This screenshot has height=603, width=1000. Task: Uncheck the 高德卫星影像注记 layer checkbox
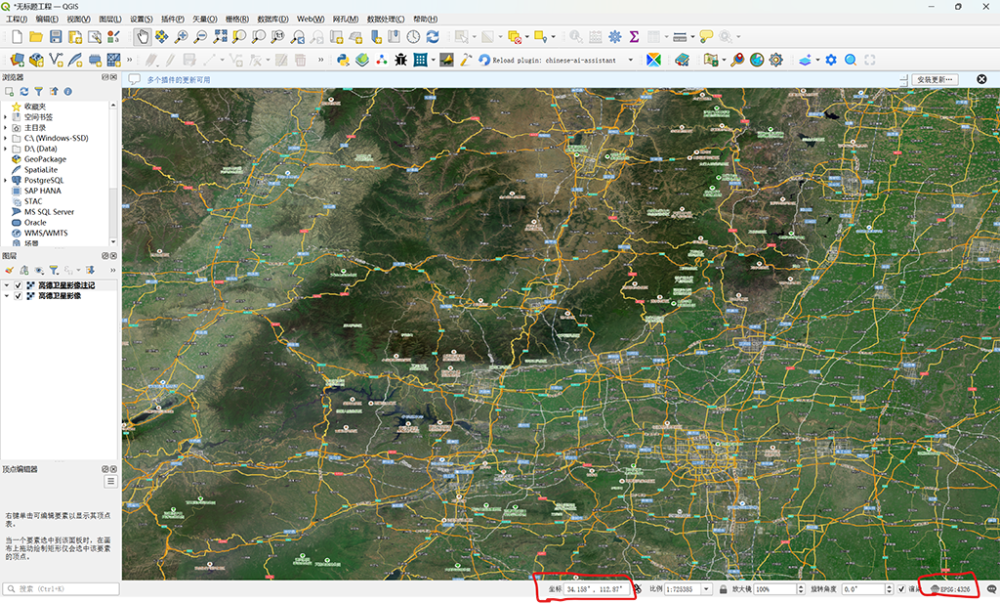pyautogui.click(x=18, y=285)
